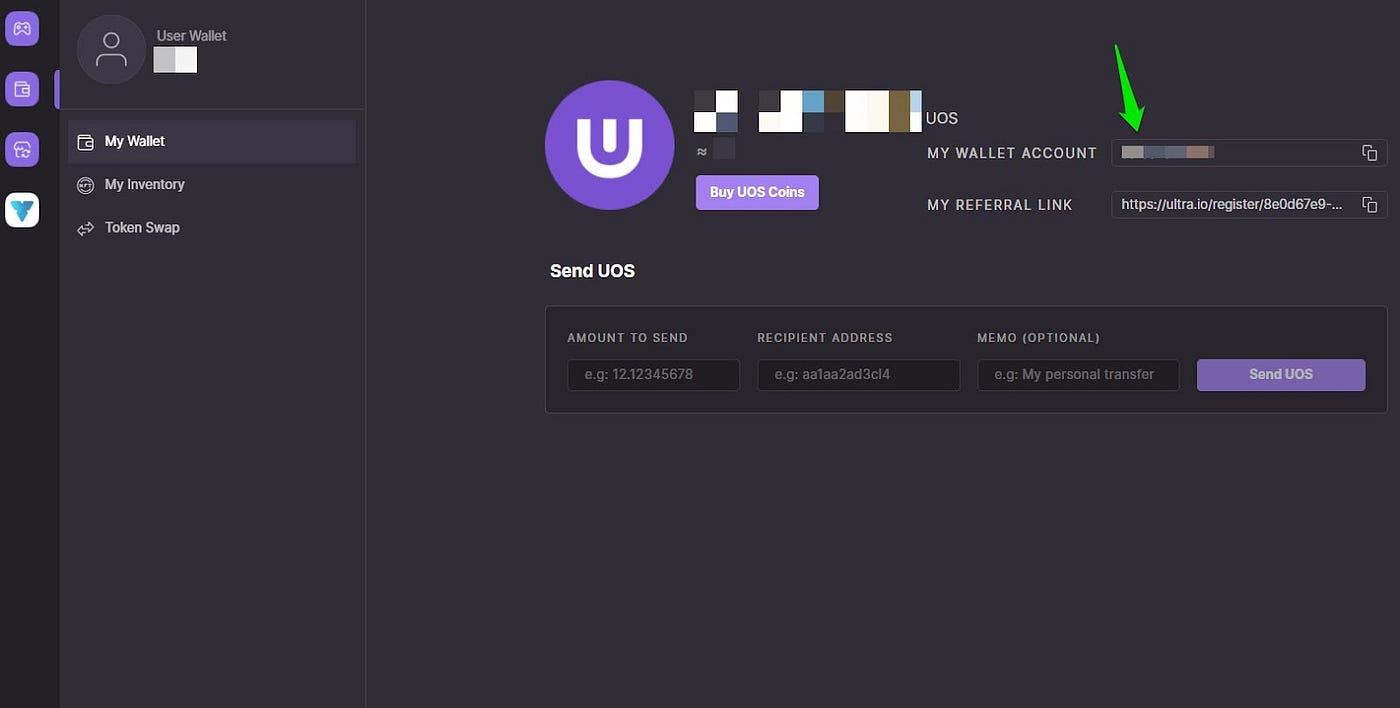Screen dimensions: 1400x708
Task: Open the marketplace cart icon in left rail
Action: pyautogui.click(x=22, y=150)
